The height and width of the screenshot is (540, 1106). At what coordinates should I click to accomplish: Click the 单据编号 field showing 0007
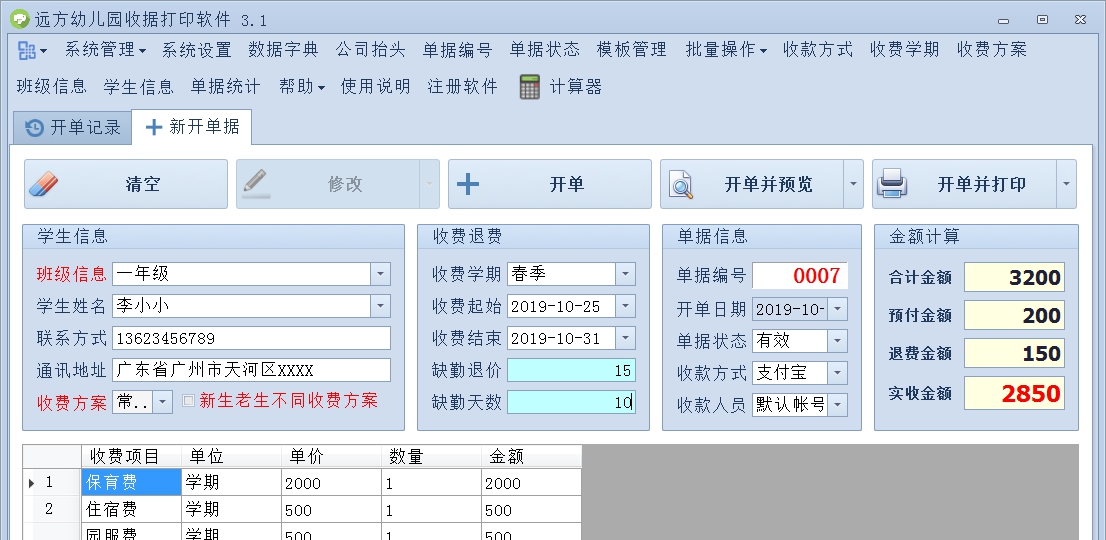coord(800,276)
